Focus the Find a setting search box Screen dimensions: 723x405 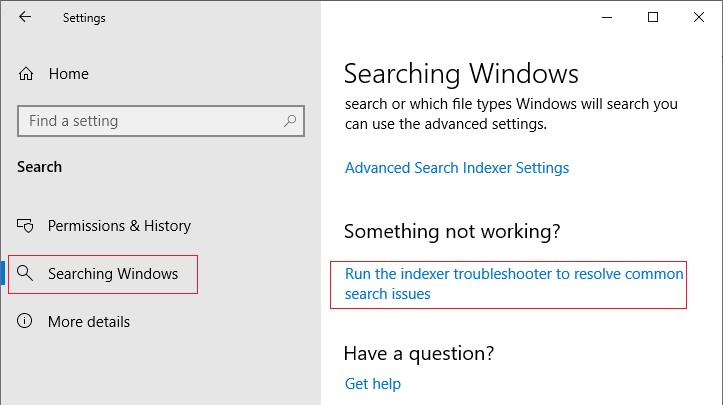[x=161, y=121]
